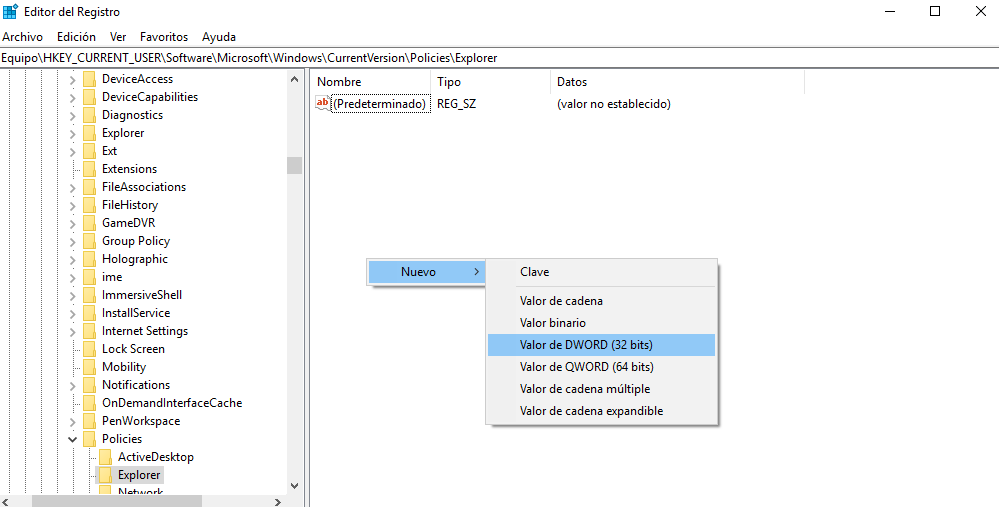Choose Valor de cadena option

[601, 301]
